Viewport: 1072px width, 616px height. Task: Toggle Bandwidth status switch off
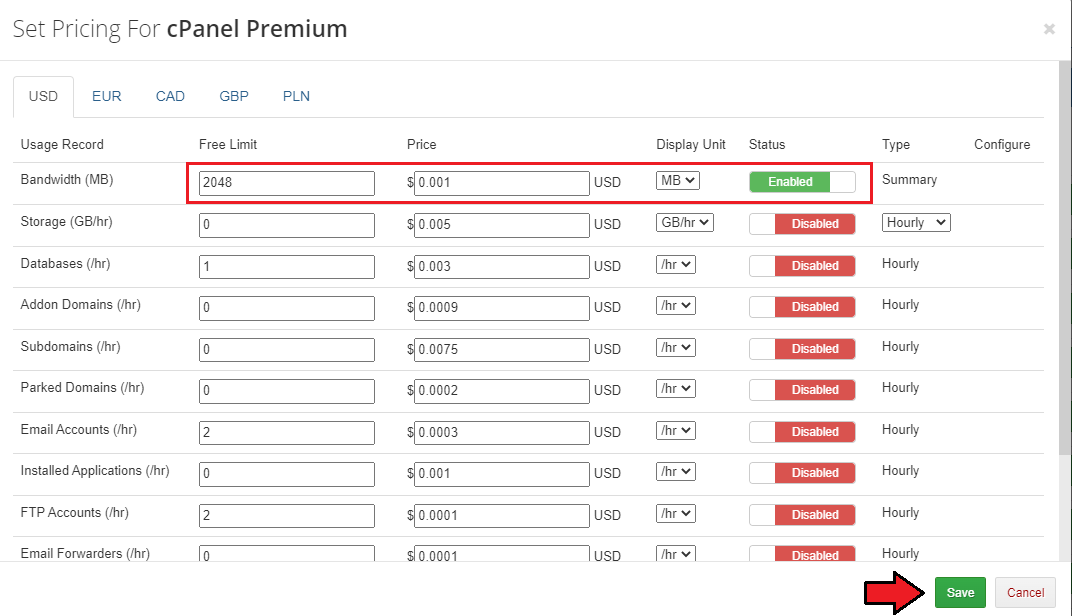click(802, 182)
